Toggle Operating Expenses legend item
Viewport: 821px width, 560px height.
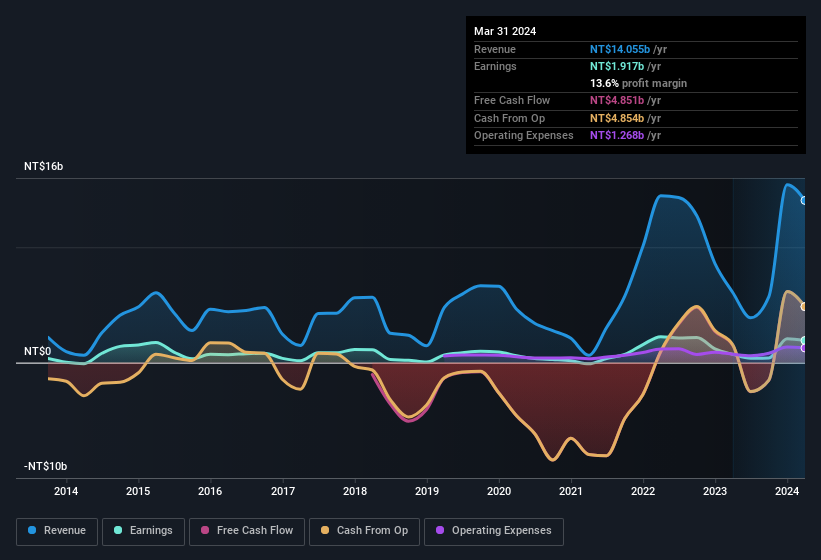click(x=494, y=530)
